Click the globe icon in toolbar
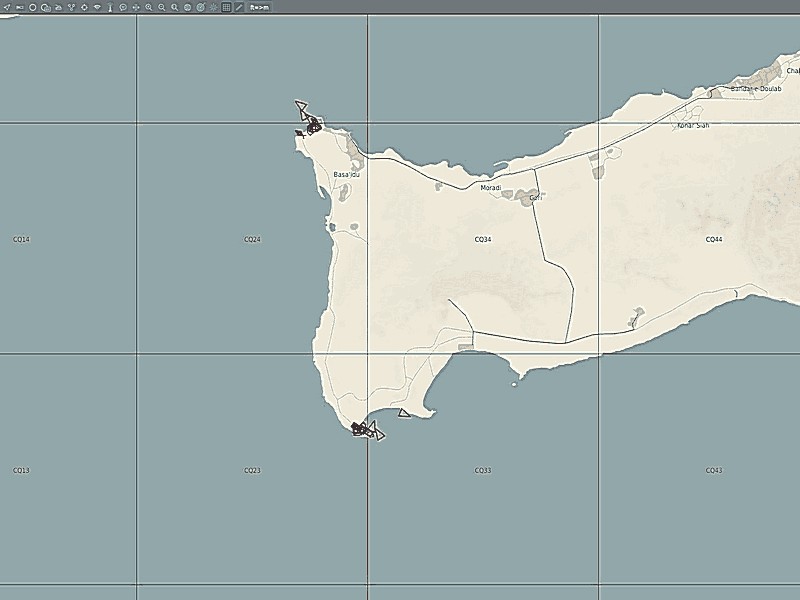 click(x=188, y=7)
